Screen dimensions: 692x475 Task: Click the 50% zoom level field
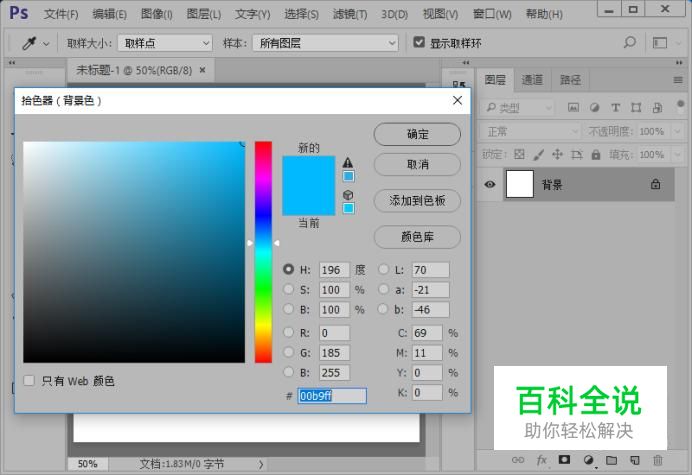[87, 464]
